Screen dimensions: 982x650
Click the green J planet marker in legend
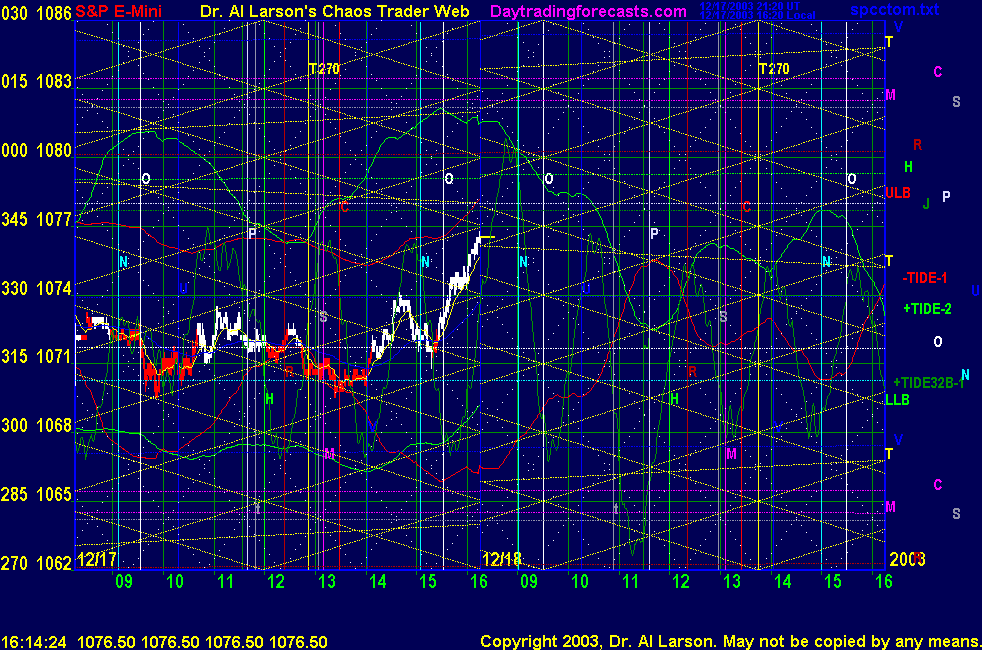(x=926, y=203)
